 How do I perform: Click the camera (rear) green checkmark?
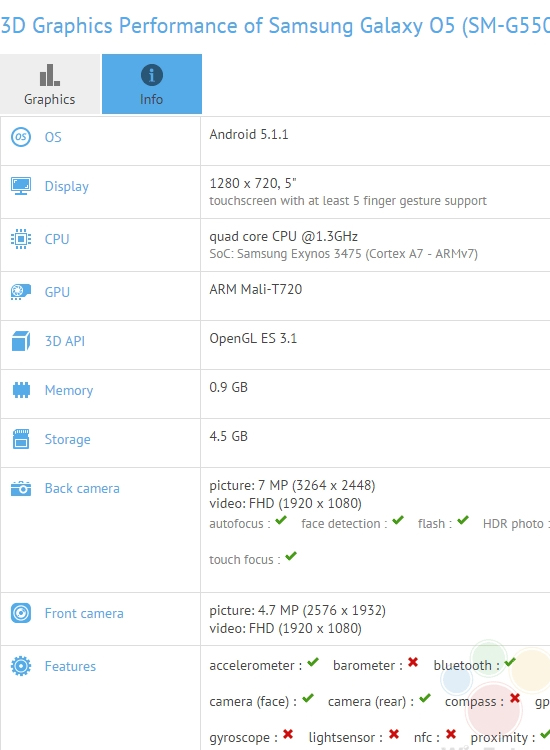(x=425, y=698)
